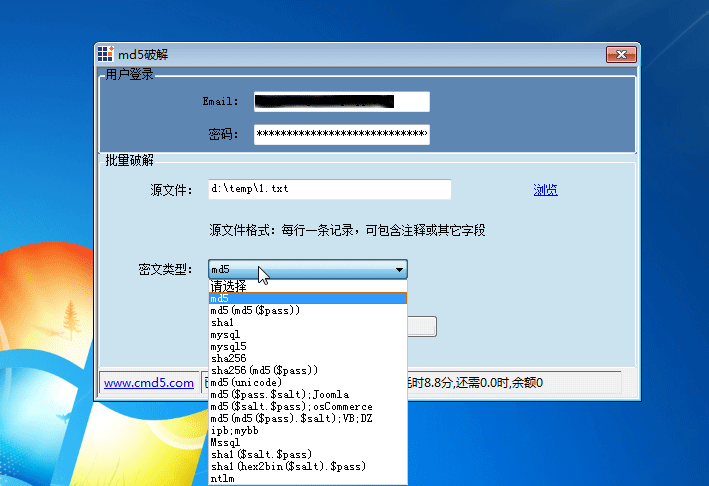The image size is (709, 486).
Task: Collapse the 密文类型 dropdown arrow
Action: [x=399, y=270]
